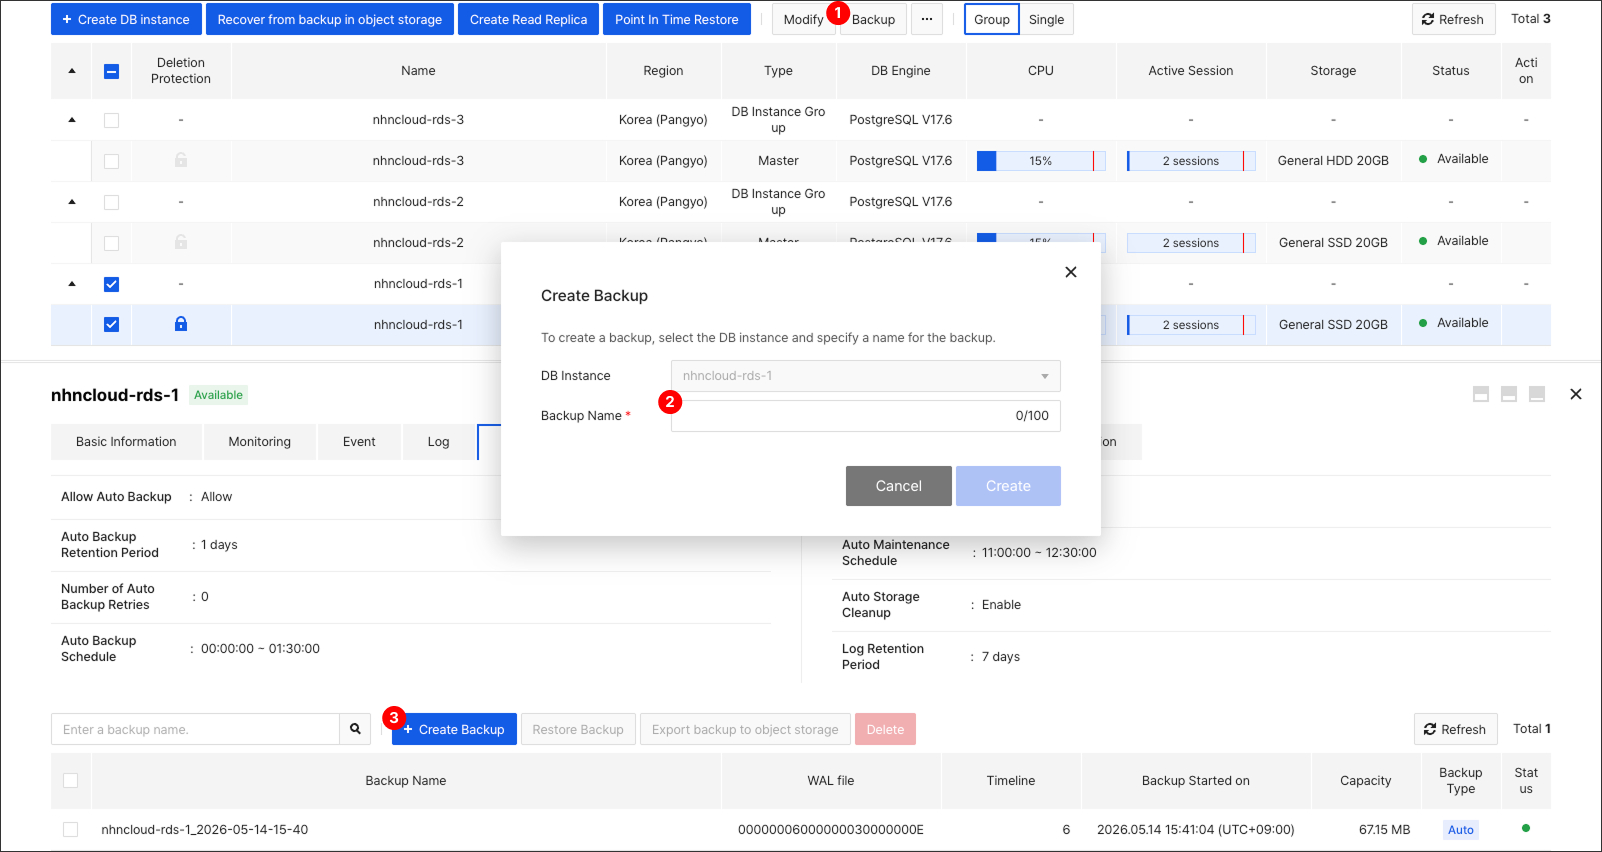Open the Basic Information tab
The height and width of the screenshot is (852, 1602).
tap(126, 442)
